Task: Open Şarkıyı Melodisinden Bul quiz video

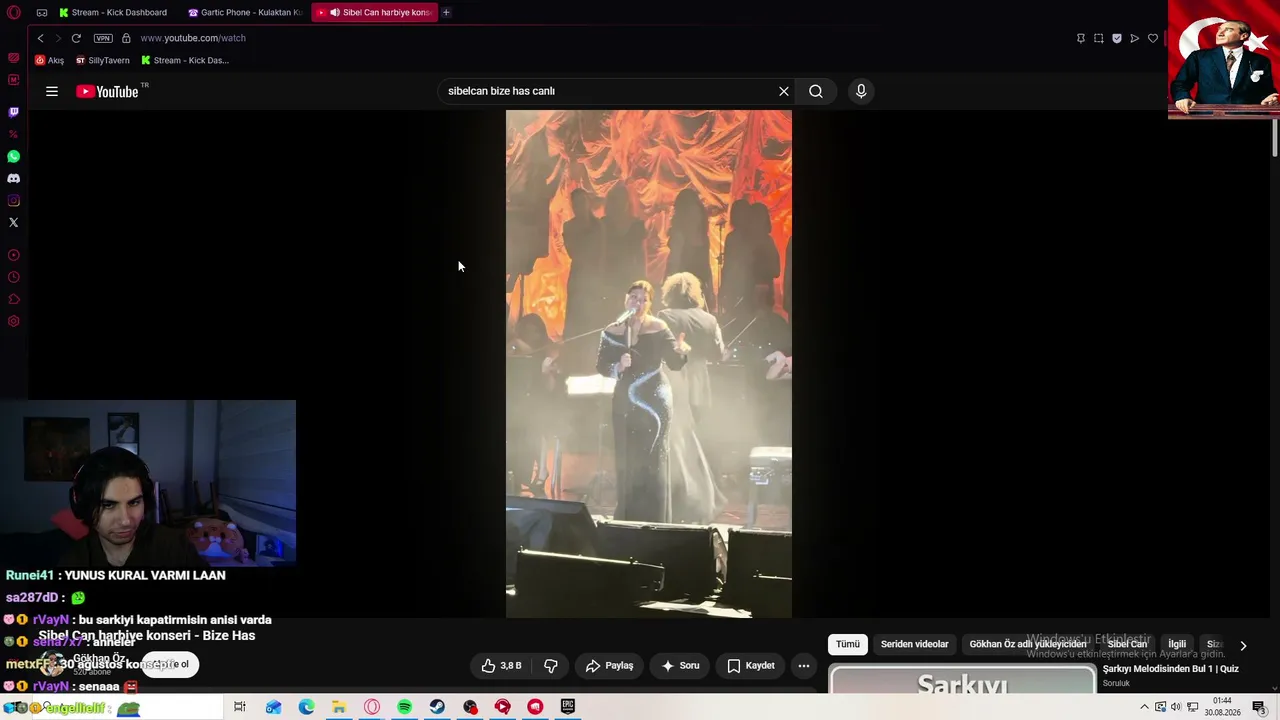Action: coord(1171,669)
